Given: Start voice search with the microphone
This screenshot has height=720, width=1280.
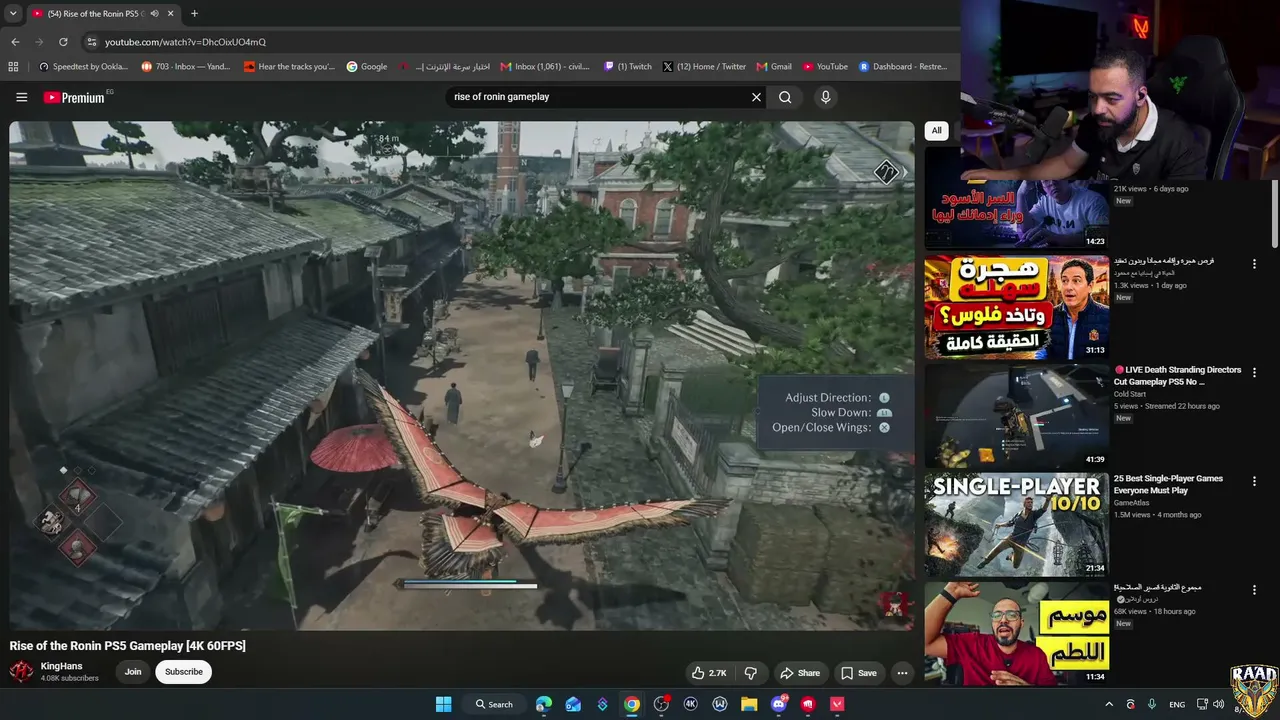Looking at the screenshot, I should pyautogui.click(x=825, y=97).
